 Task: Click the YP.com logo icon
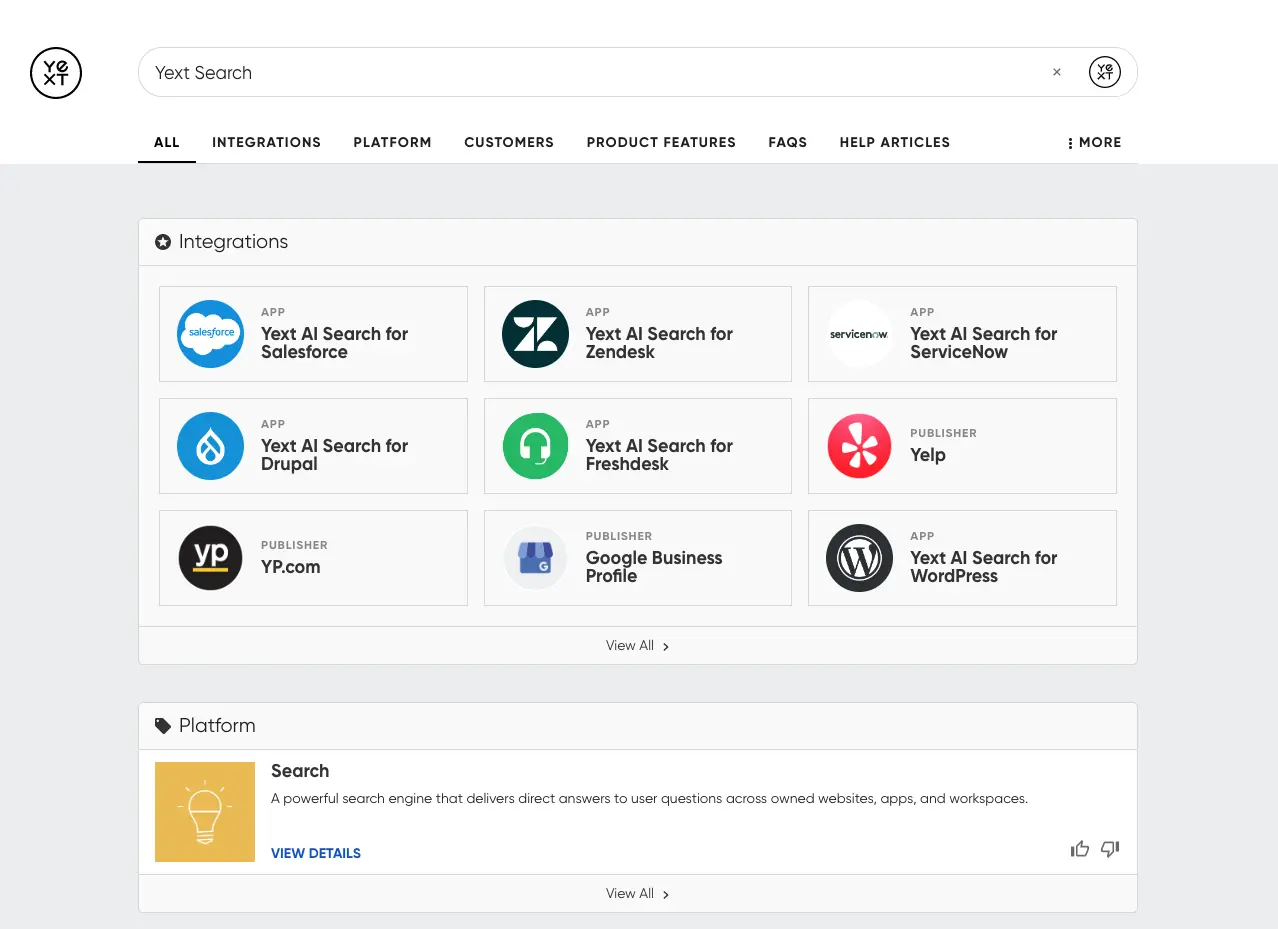[x=210, y=558]
